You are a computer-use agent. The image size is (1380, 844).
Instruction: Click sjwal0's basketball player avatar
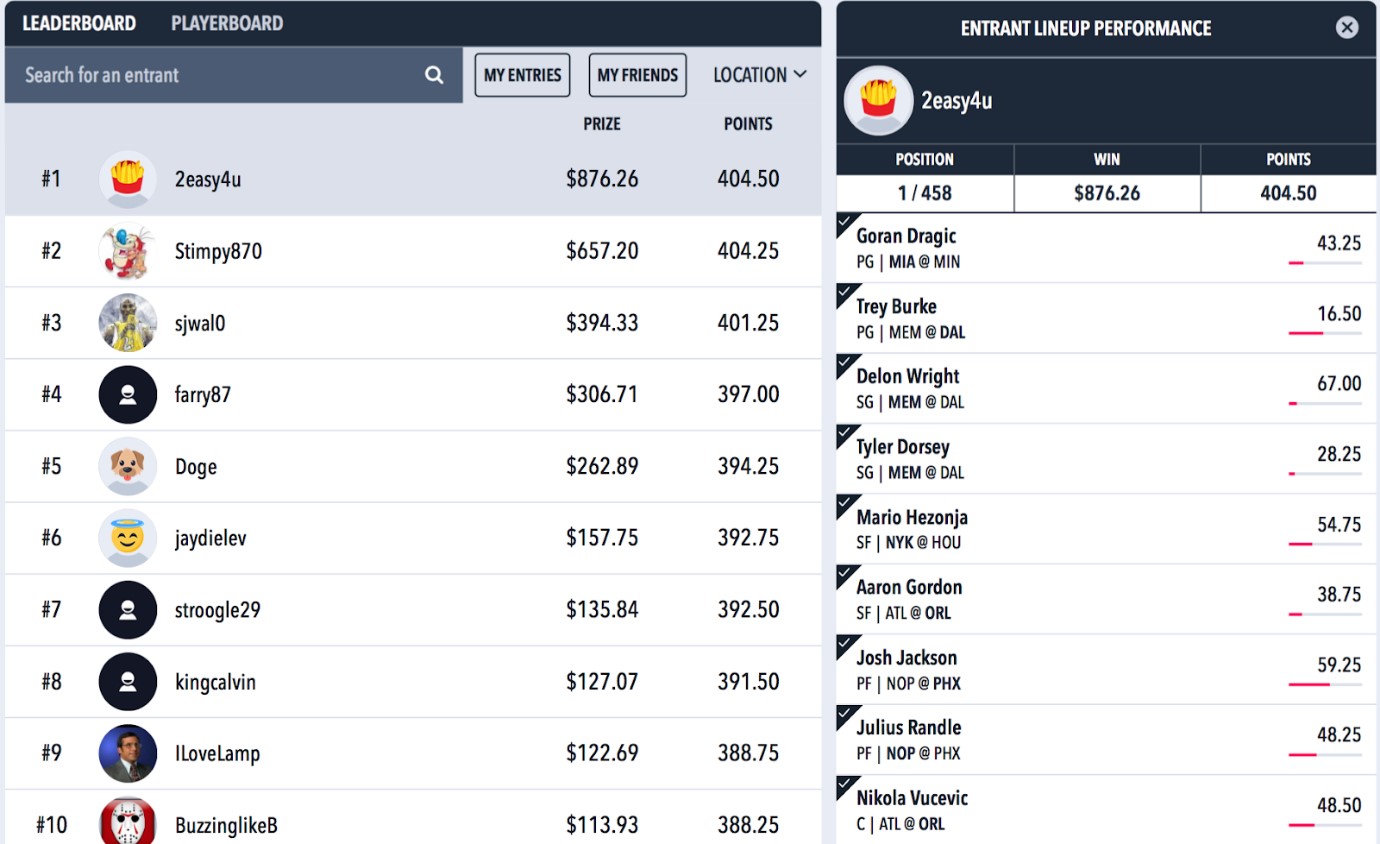coord(127,323)
